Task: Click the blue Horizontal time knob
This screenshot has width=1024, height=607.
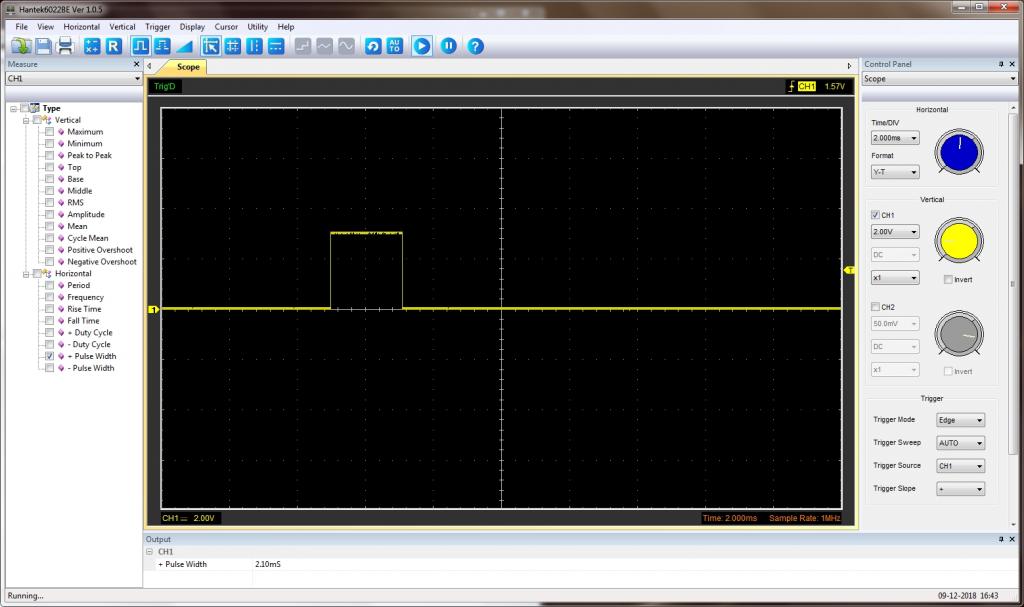Action: pos(958,153)
